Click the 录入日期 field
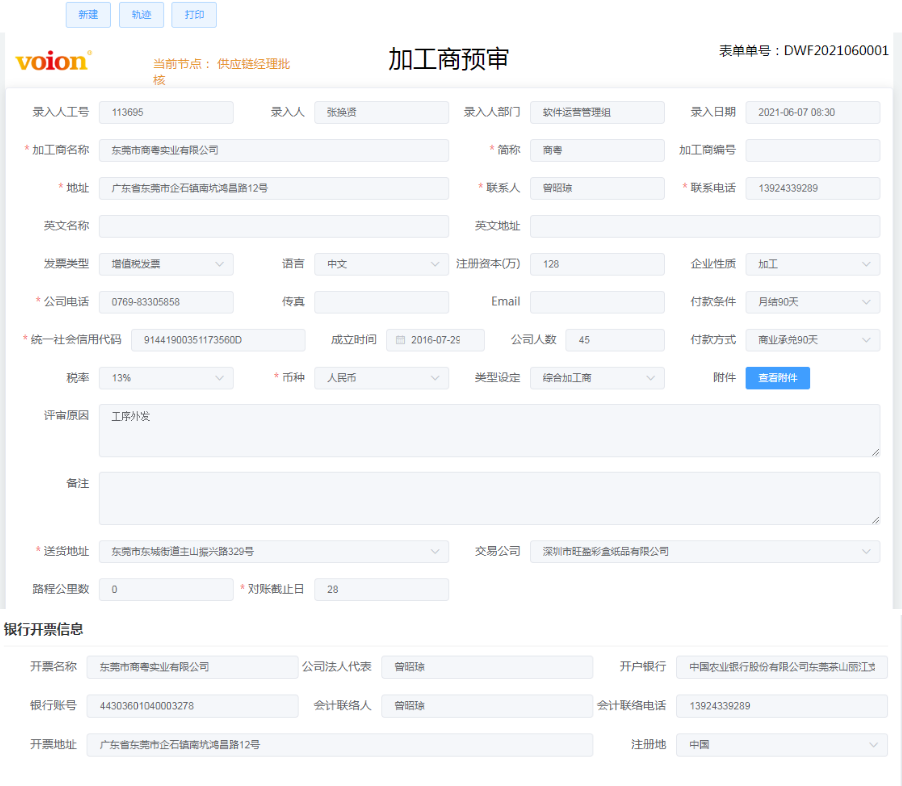 813,112
